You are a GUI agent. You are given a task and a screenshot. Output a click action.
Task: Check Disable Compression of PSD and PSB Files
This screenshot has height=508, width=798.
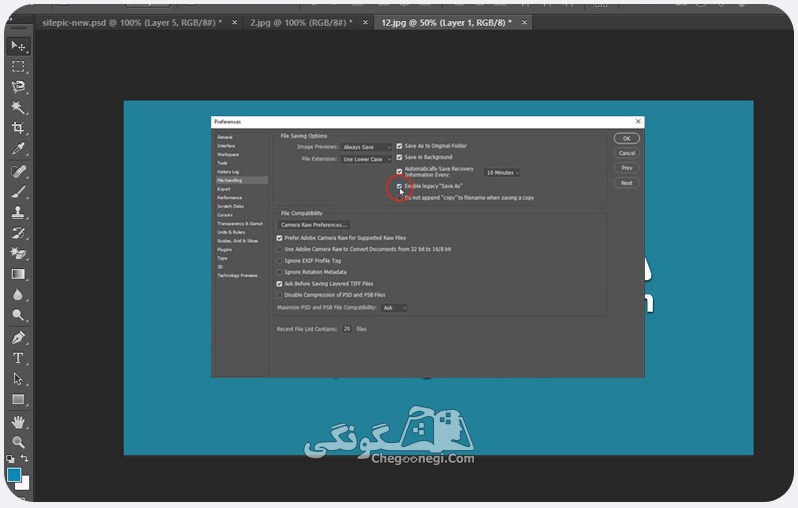(279, 295)
